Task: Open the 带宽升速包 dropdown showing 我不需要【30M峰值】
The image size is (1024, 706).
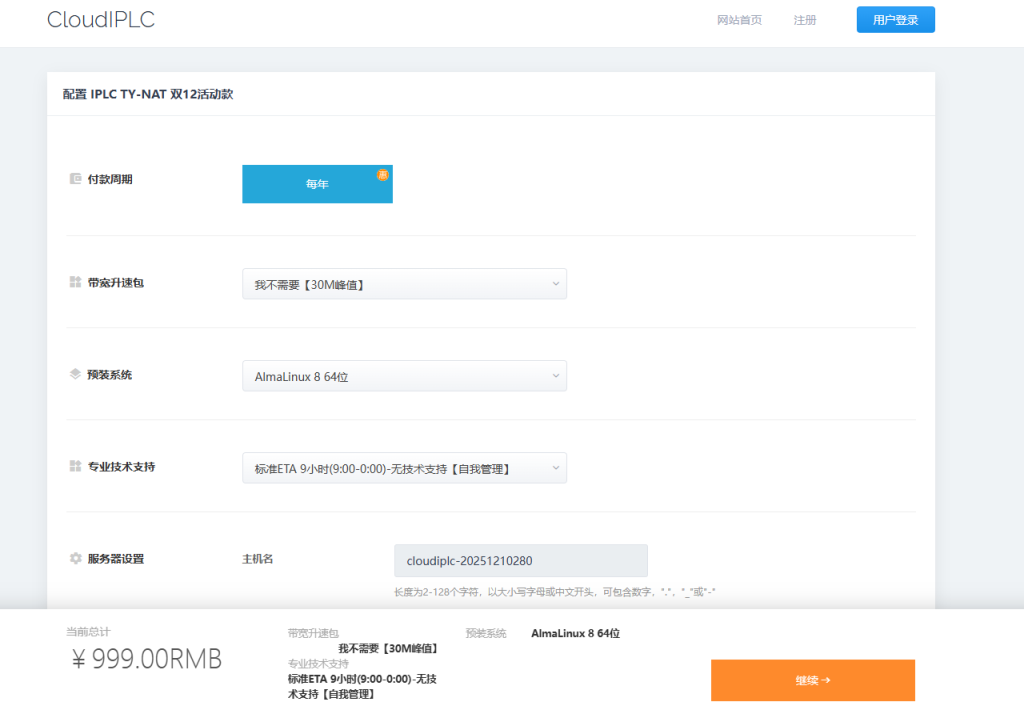Action: click(404, 284)
